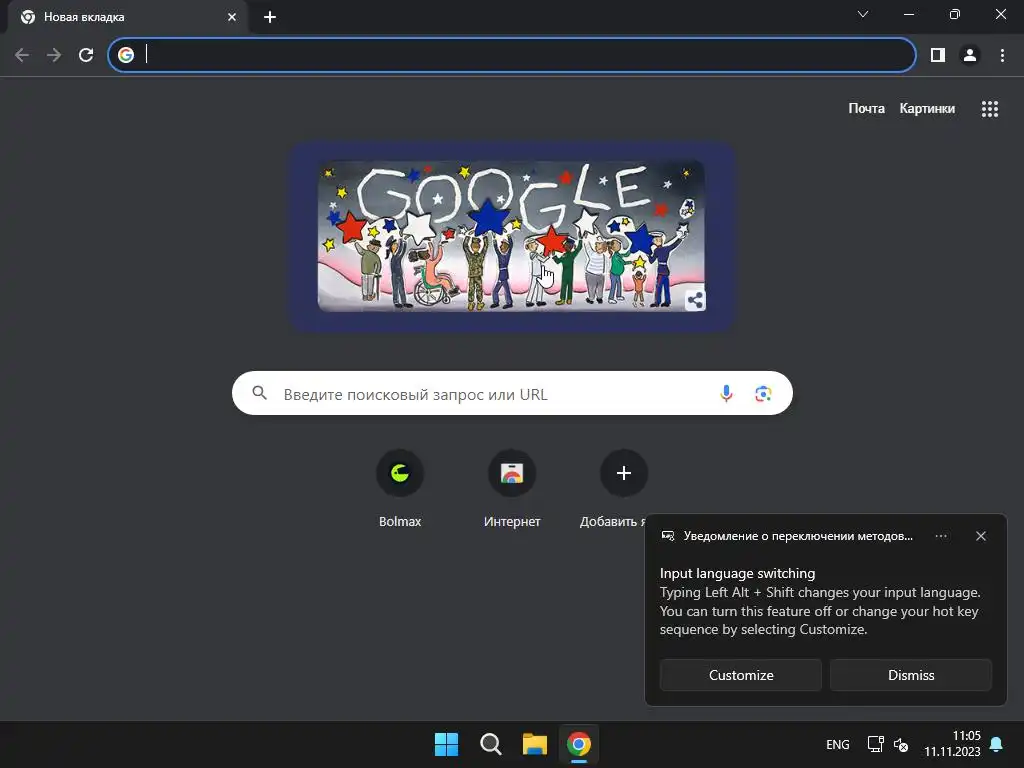This screenshot has height=768, width=1024.
Task: Click the search magnifier in Google search box
Action: point(259,392)
